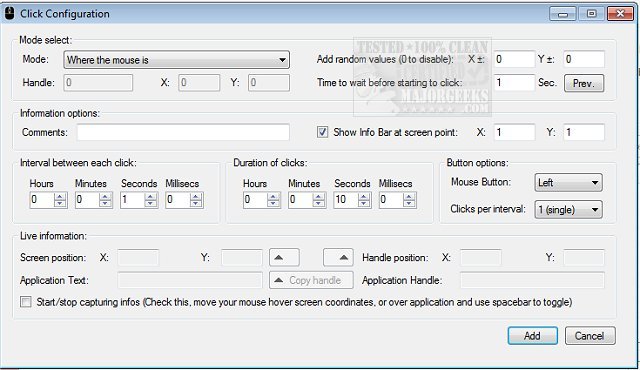Open the Mouse Button dropdown
This screenshot has width=640, height=370.
(x=568, y=182)
